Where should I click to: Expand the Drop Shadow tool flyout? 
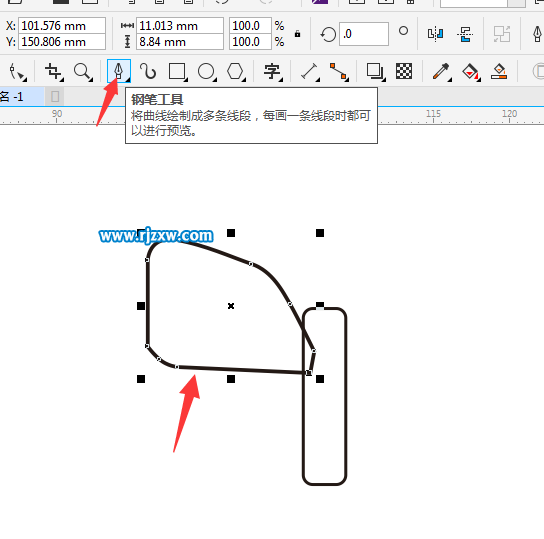pos(383,79)
